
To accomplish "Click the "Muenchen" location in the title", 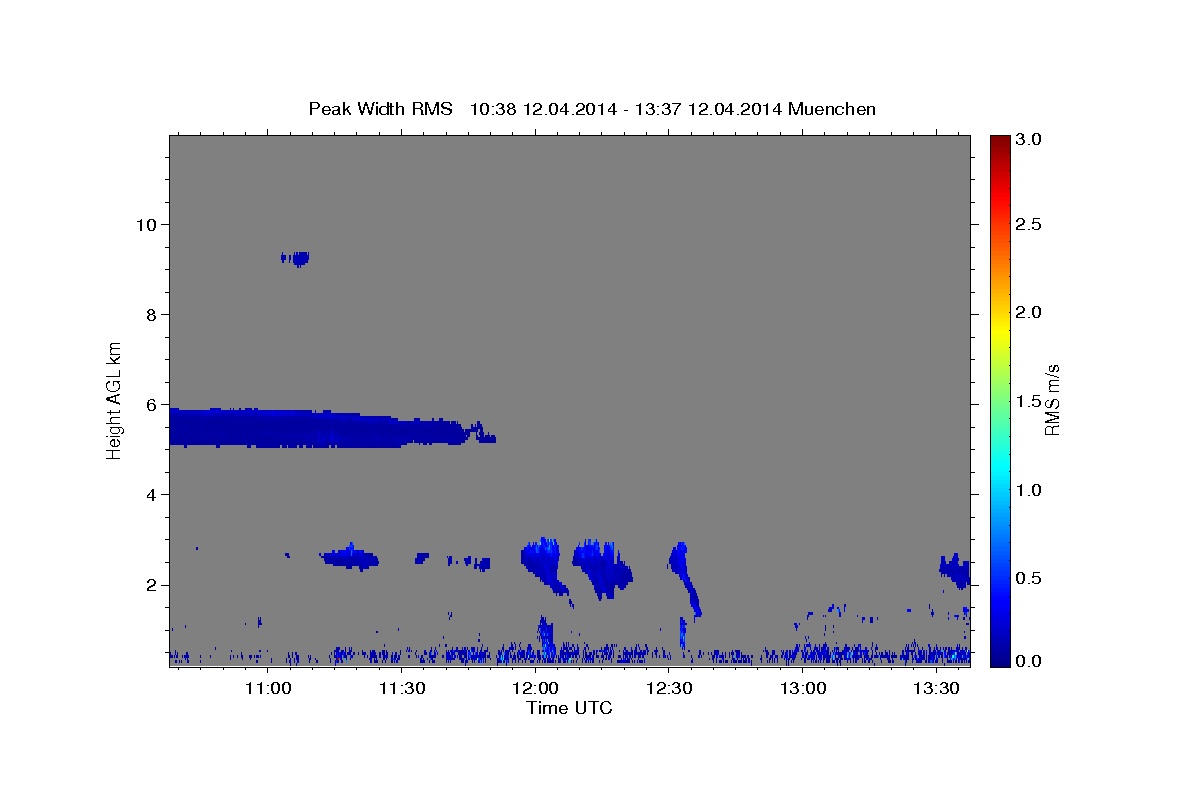I will [x=832, y=108].
